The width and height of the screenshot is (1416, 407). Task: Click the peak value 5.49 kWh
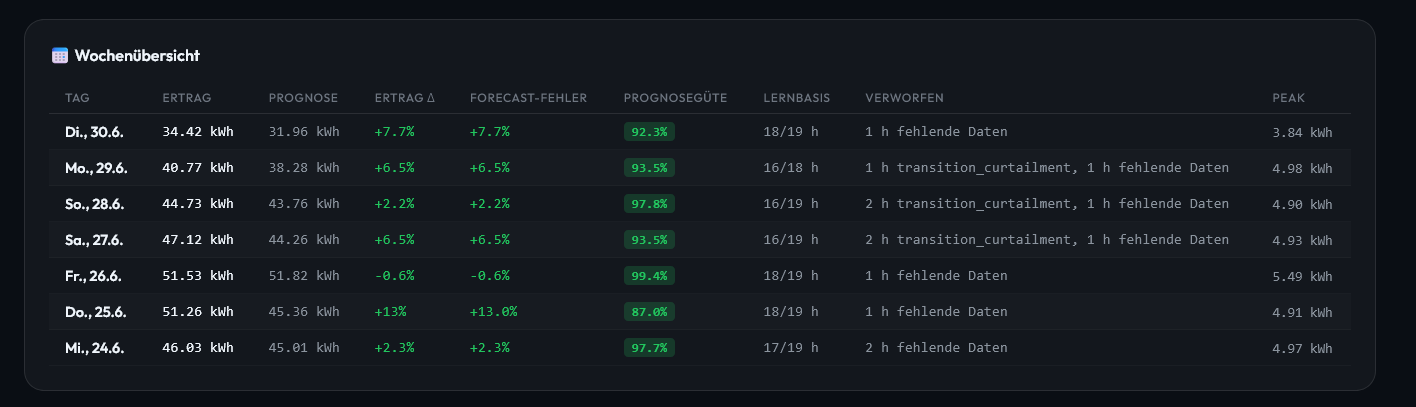[1302, 276]
